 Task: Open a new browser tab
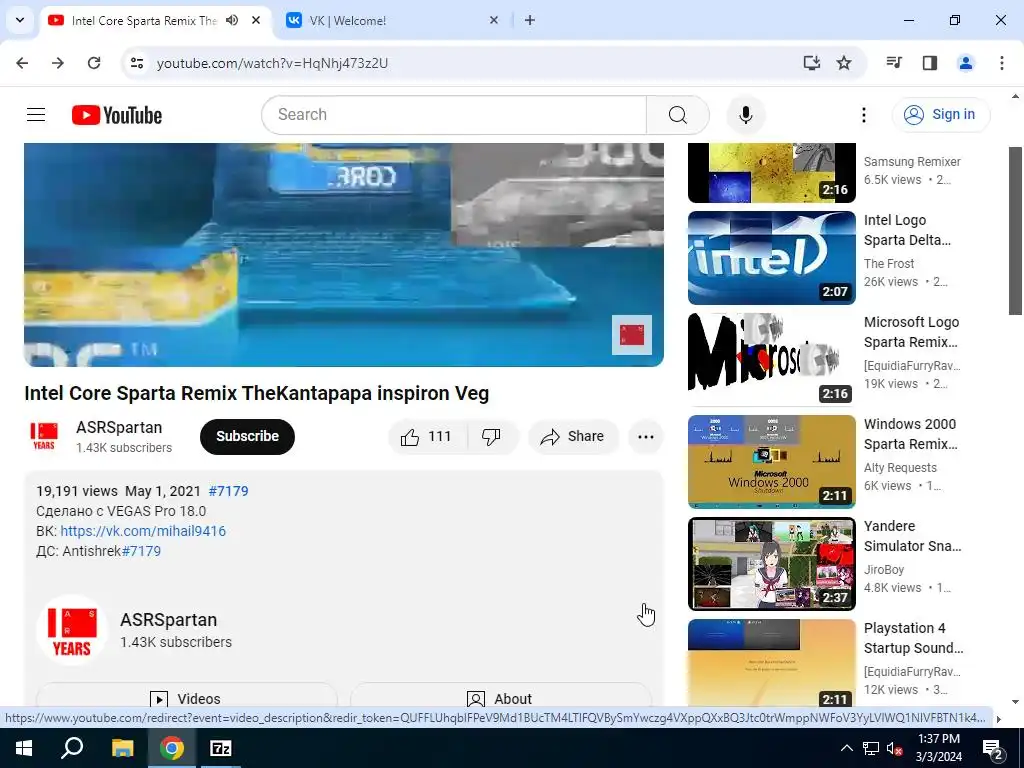(530, 20)
